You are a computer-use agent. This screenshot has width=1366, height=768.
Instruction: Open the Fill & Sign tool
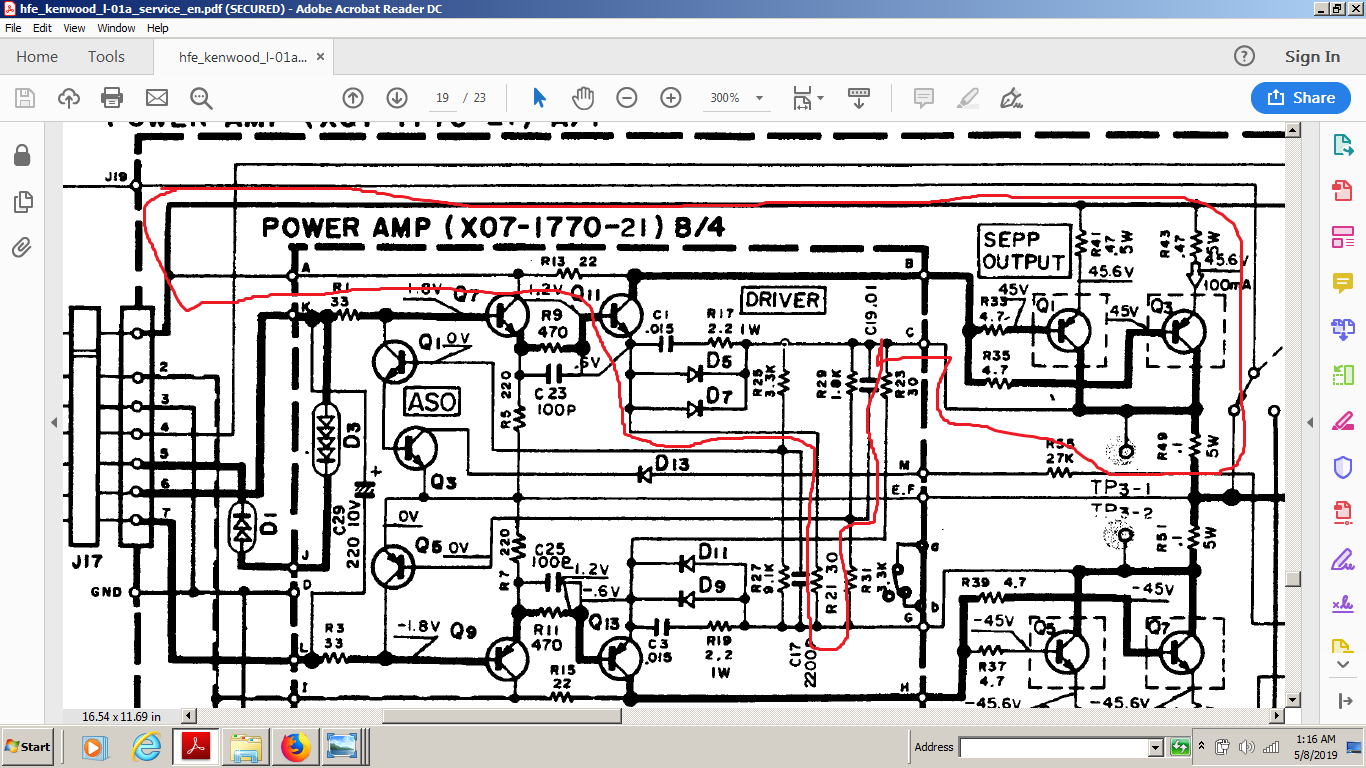click(1342, 559)
